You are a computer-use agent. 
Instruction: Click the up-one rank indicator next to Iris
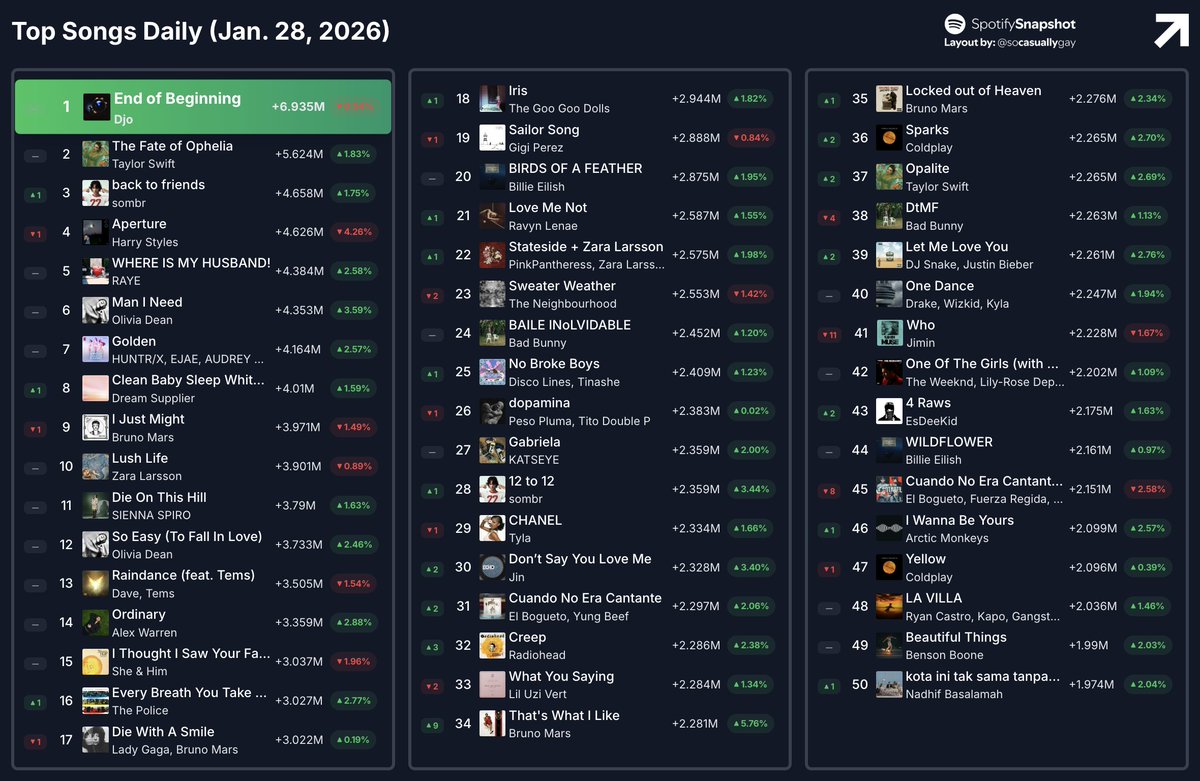point(432,99)
